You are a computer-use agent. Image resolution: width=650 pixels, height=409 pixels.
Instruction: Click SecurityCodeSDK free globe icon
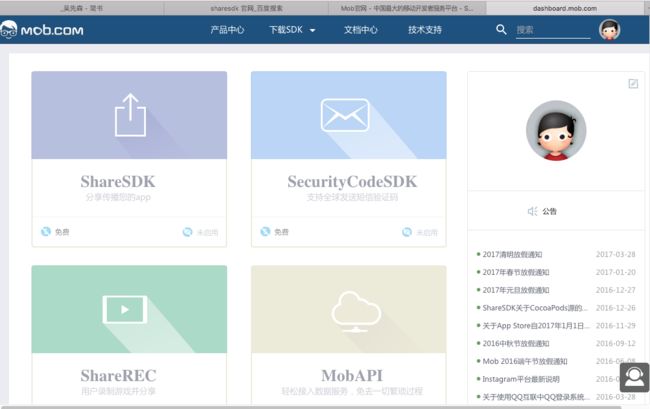[265, 232]
